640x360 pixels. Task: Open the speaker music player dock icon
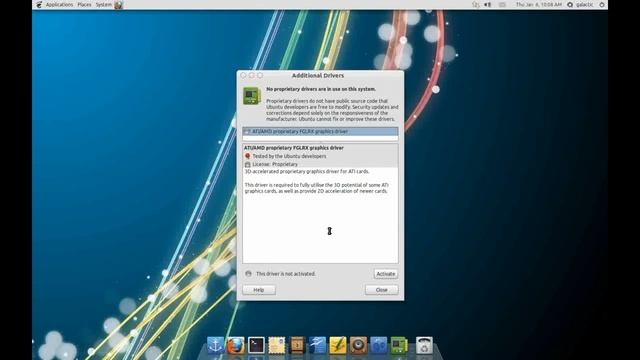pos(358,345)
